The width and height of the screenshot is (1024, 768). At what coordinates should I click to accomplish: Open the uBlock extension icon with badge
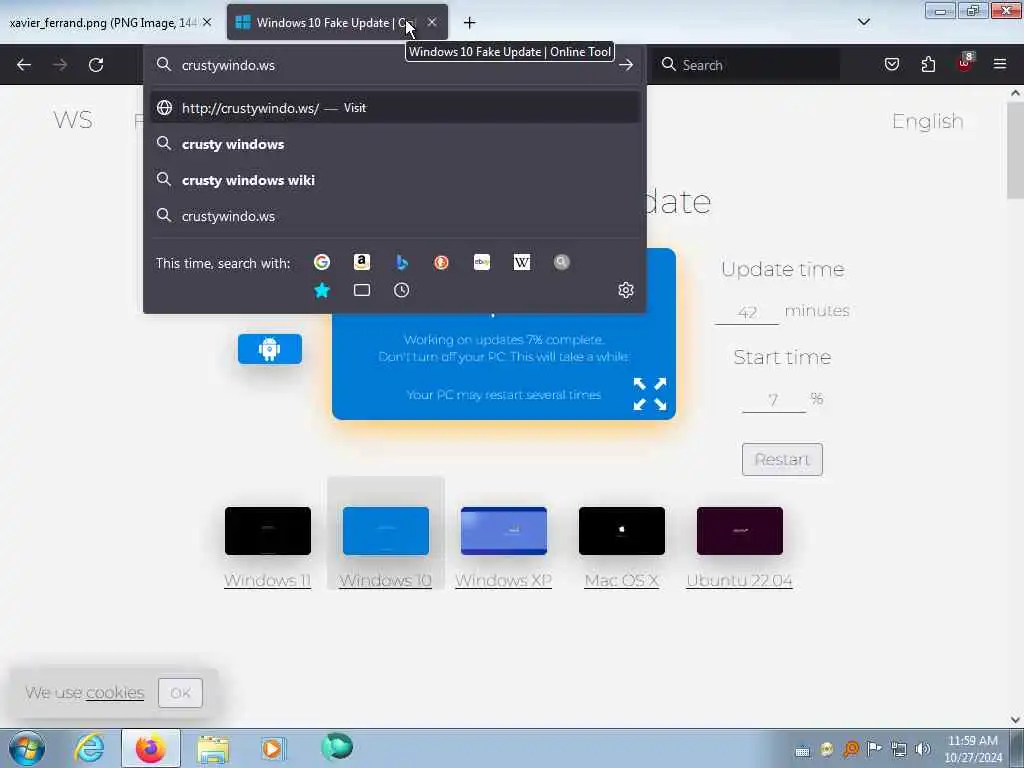(965, 63)
